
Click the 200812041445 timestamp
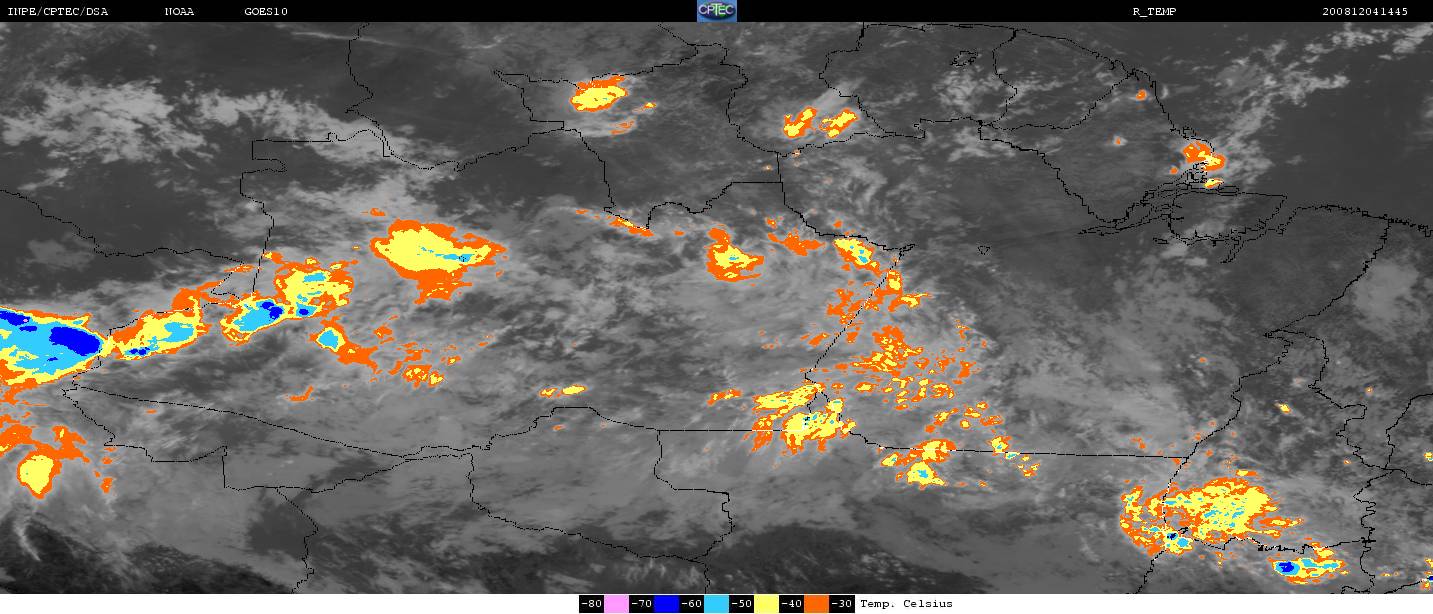(1364, 11)
